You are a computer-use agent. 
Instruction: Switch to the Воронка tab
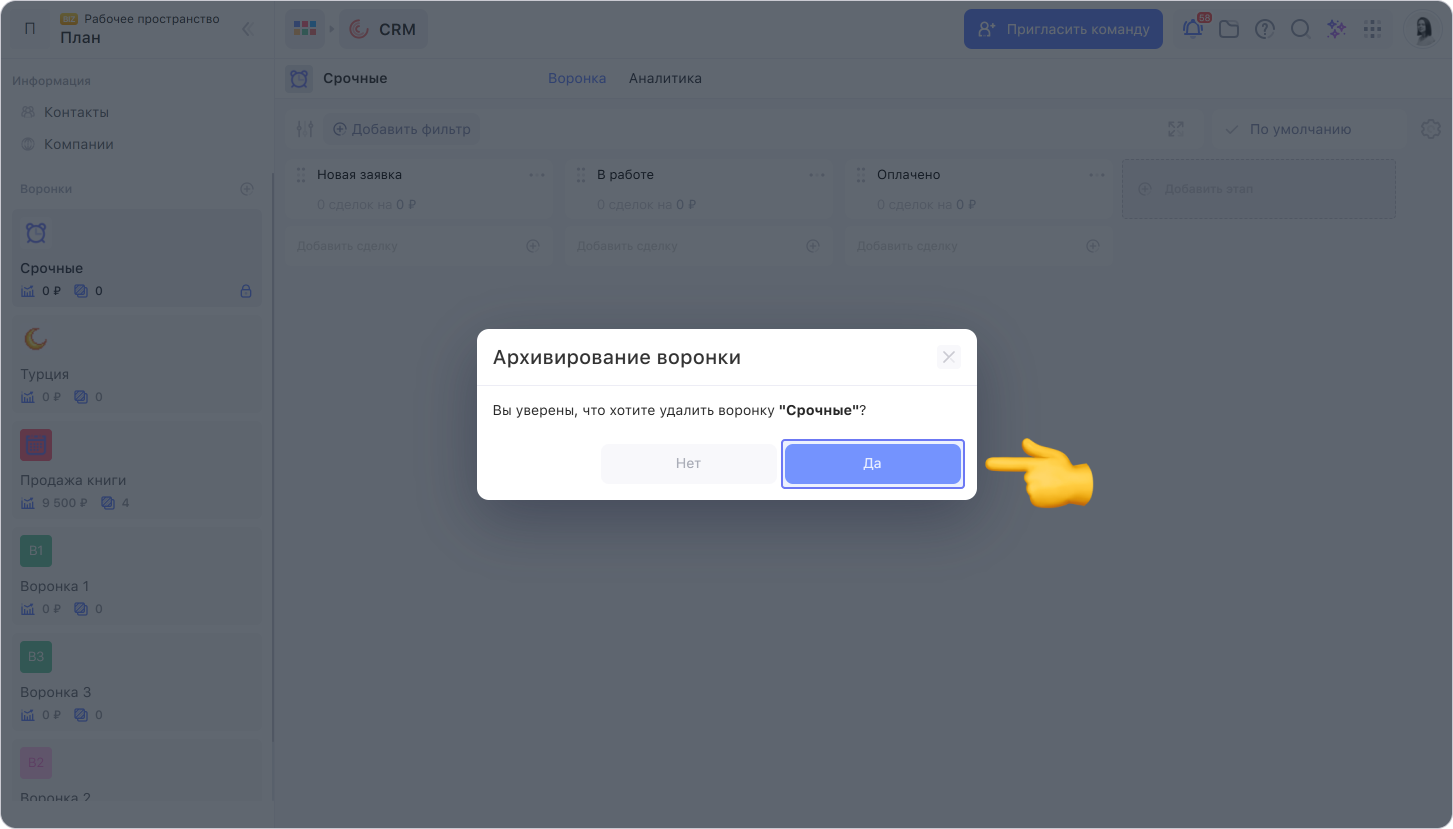tap(577, 78)
